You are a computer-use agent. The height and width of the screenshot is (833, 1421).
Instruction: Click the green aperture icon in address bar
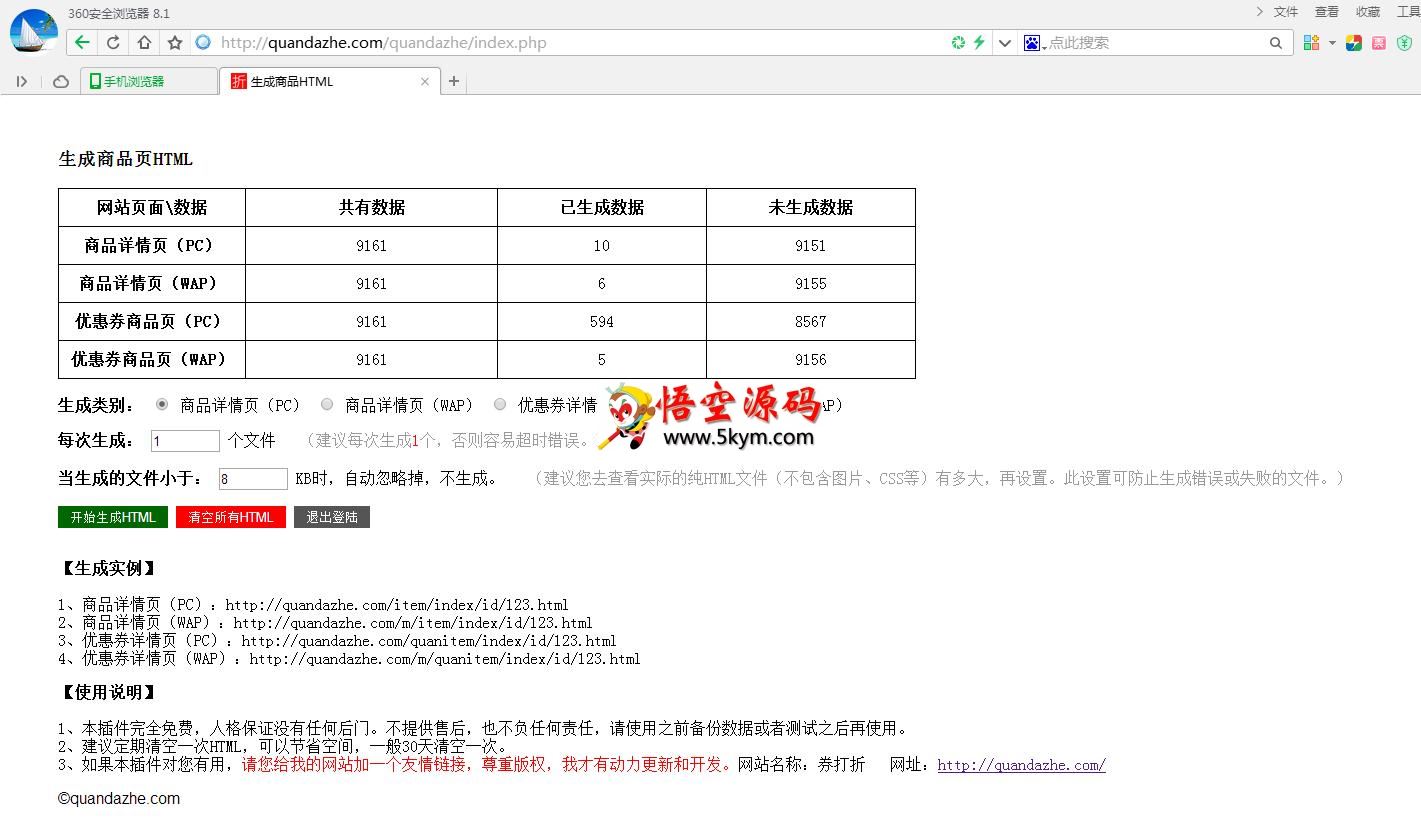(958, 42)
